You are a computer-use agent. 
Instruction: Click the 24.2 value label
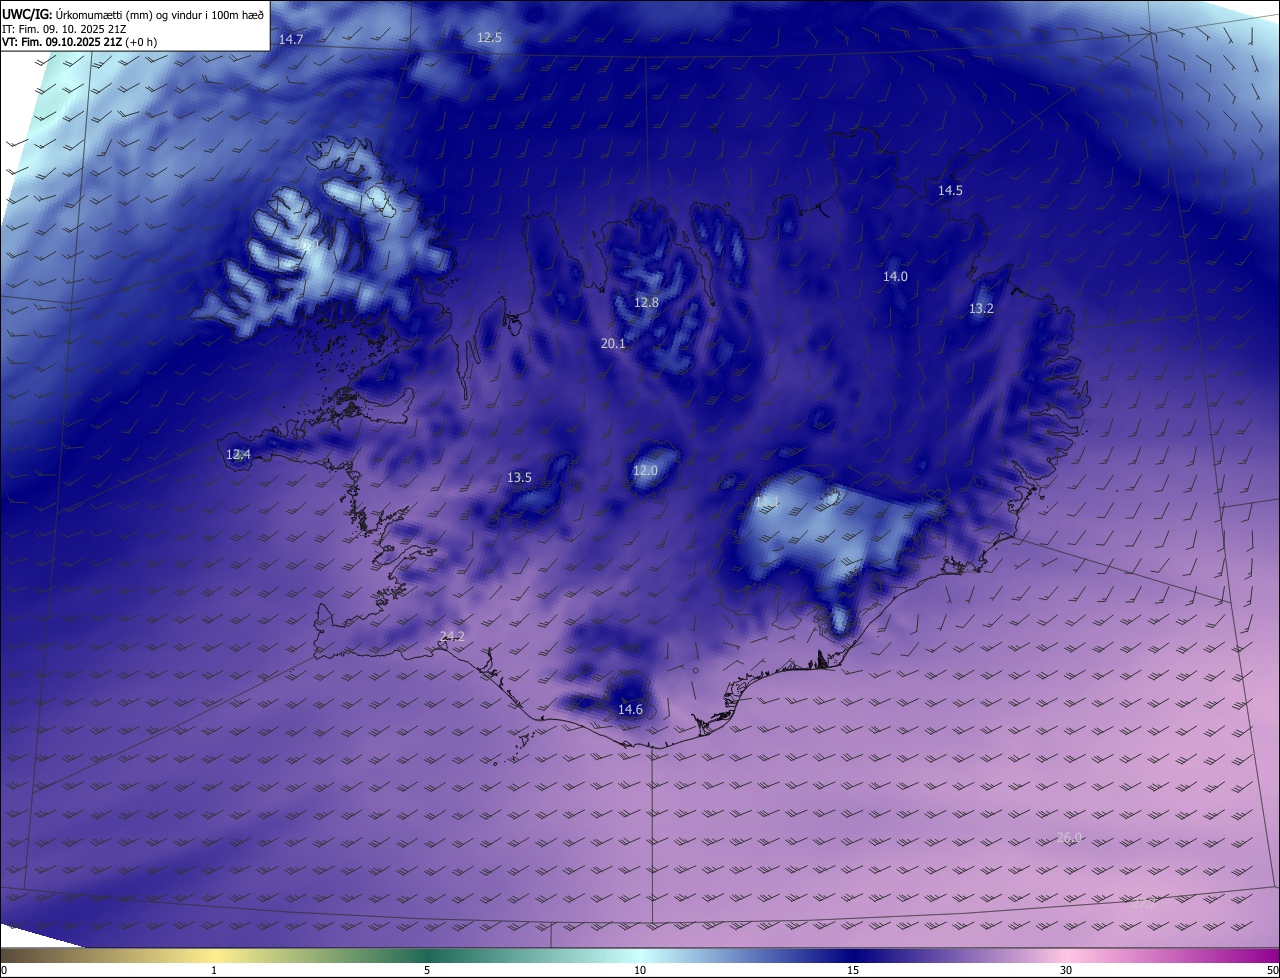452,636
